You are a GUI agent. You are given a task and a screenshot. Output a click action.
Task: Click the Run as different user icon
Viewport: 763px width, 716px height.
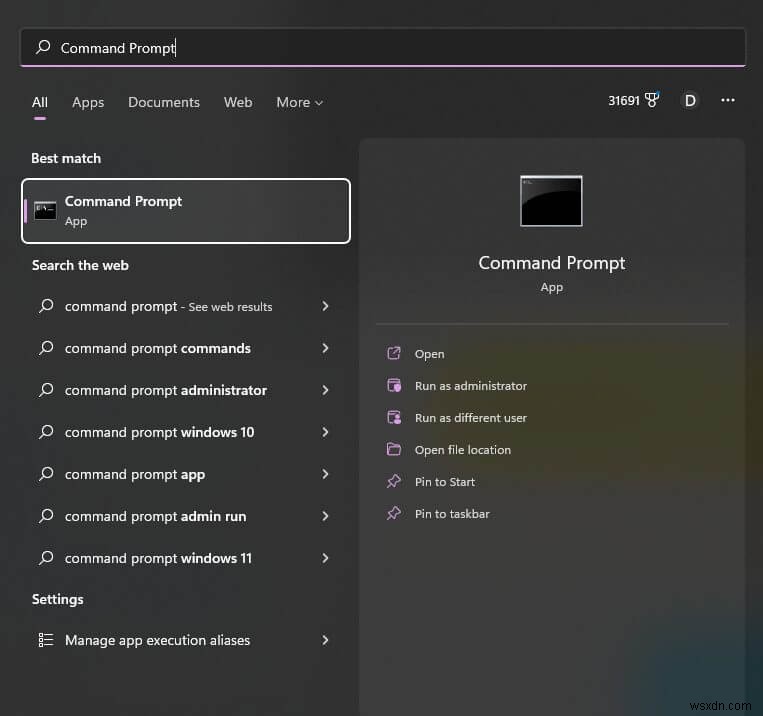click(394, 417)
